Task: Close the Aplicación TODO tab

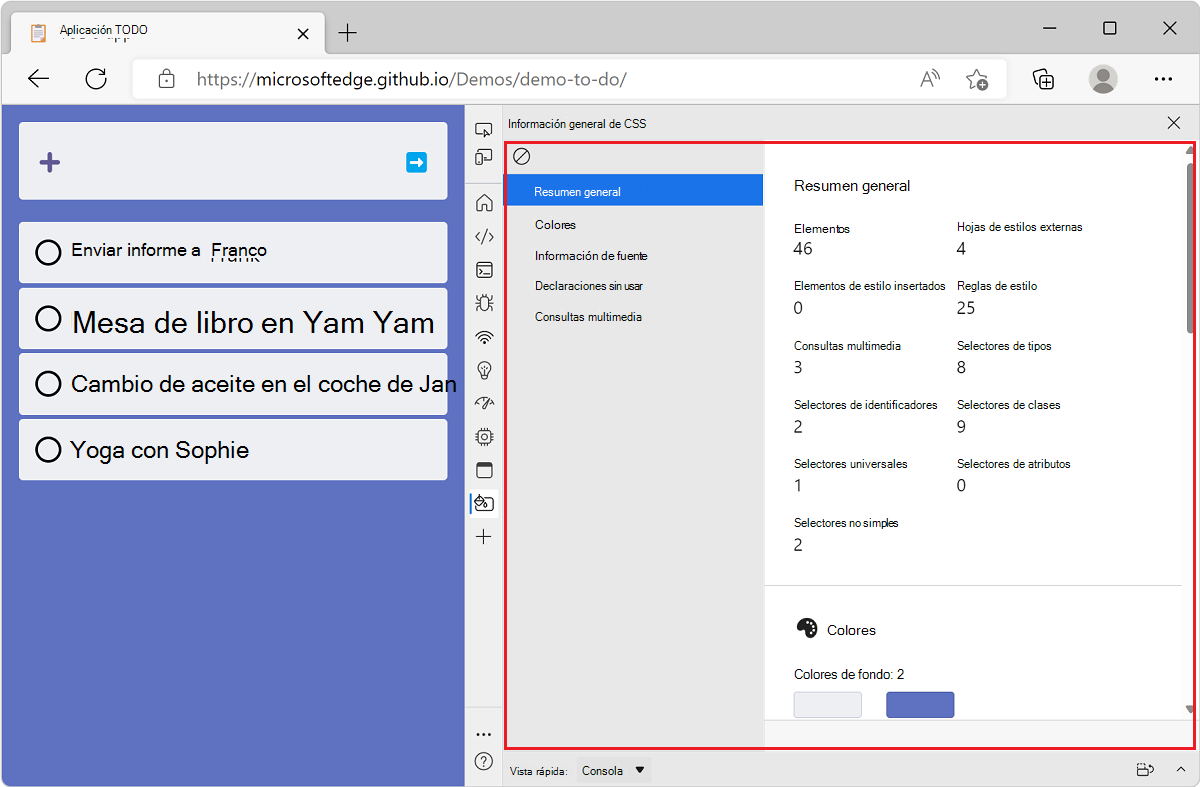Action: pos(303,33)
